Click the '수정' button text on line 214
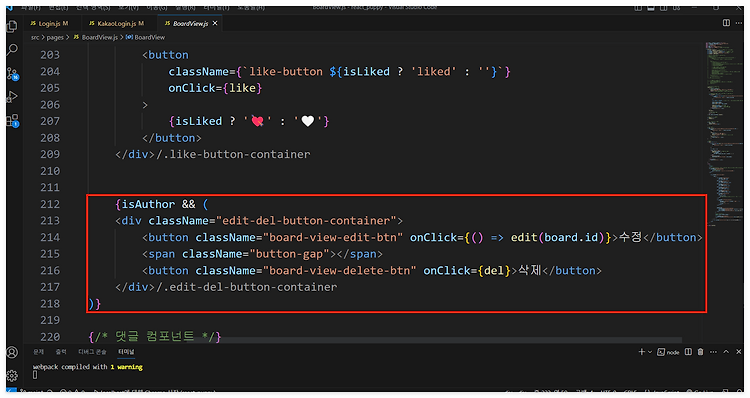The image size is (750, 398). click(630, 237)
